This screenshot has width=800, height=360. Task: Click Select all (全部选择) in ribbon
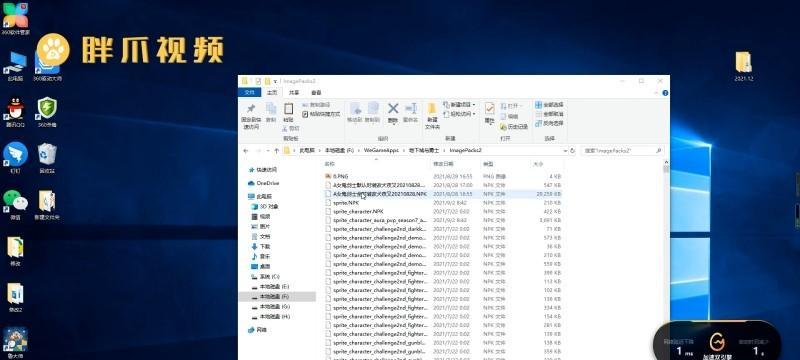pyautogui.click(x=549, y=105)
